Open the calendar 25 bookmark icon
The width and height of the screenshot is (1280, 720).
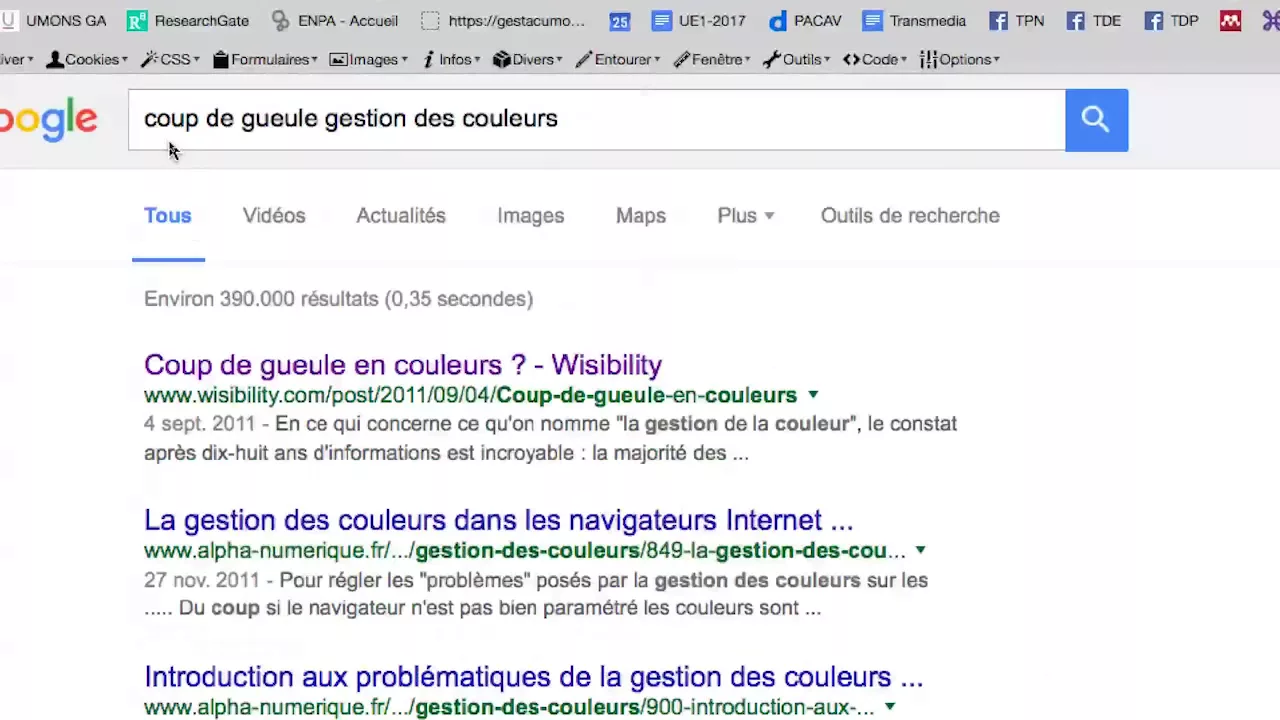[x=620, y=21]
